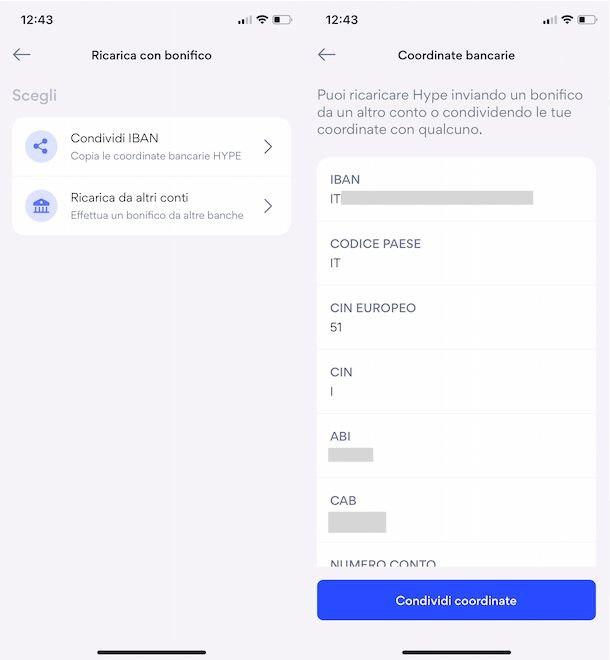The image size is (610, 660).
Task: Tap the redacted ABI value
Action: coord(350,455)
